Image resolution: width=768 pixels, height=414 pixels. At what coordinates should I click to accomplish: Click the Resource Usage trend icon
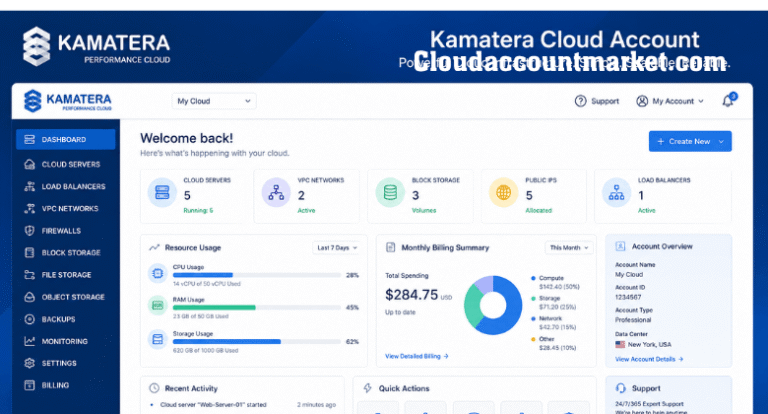point(154,247)
